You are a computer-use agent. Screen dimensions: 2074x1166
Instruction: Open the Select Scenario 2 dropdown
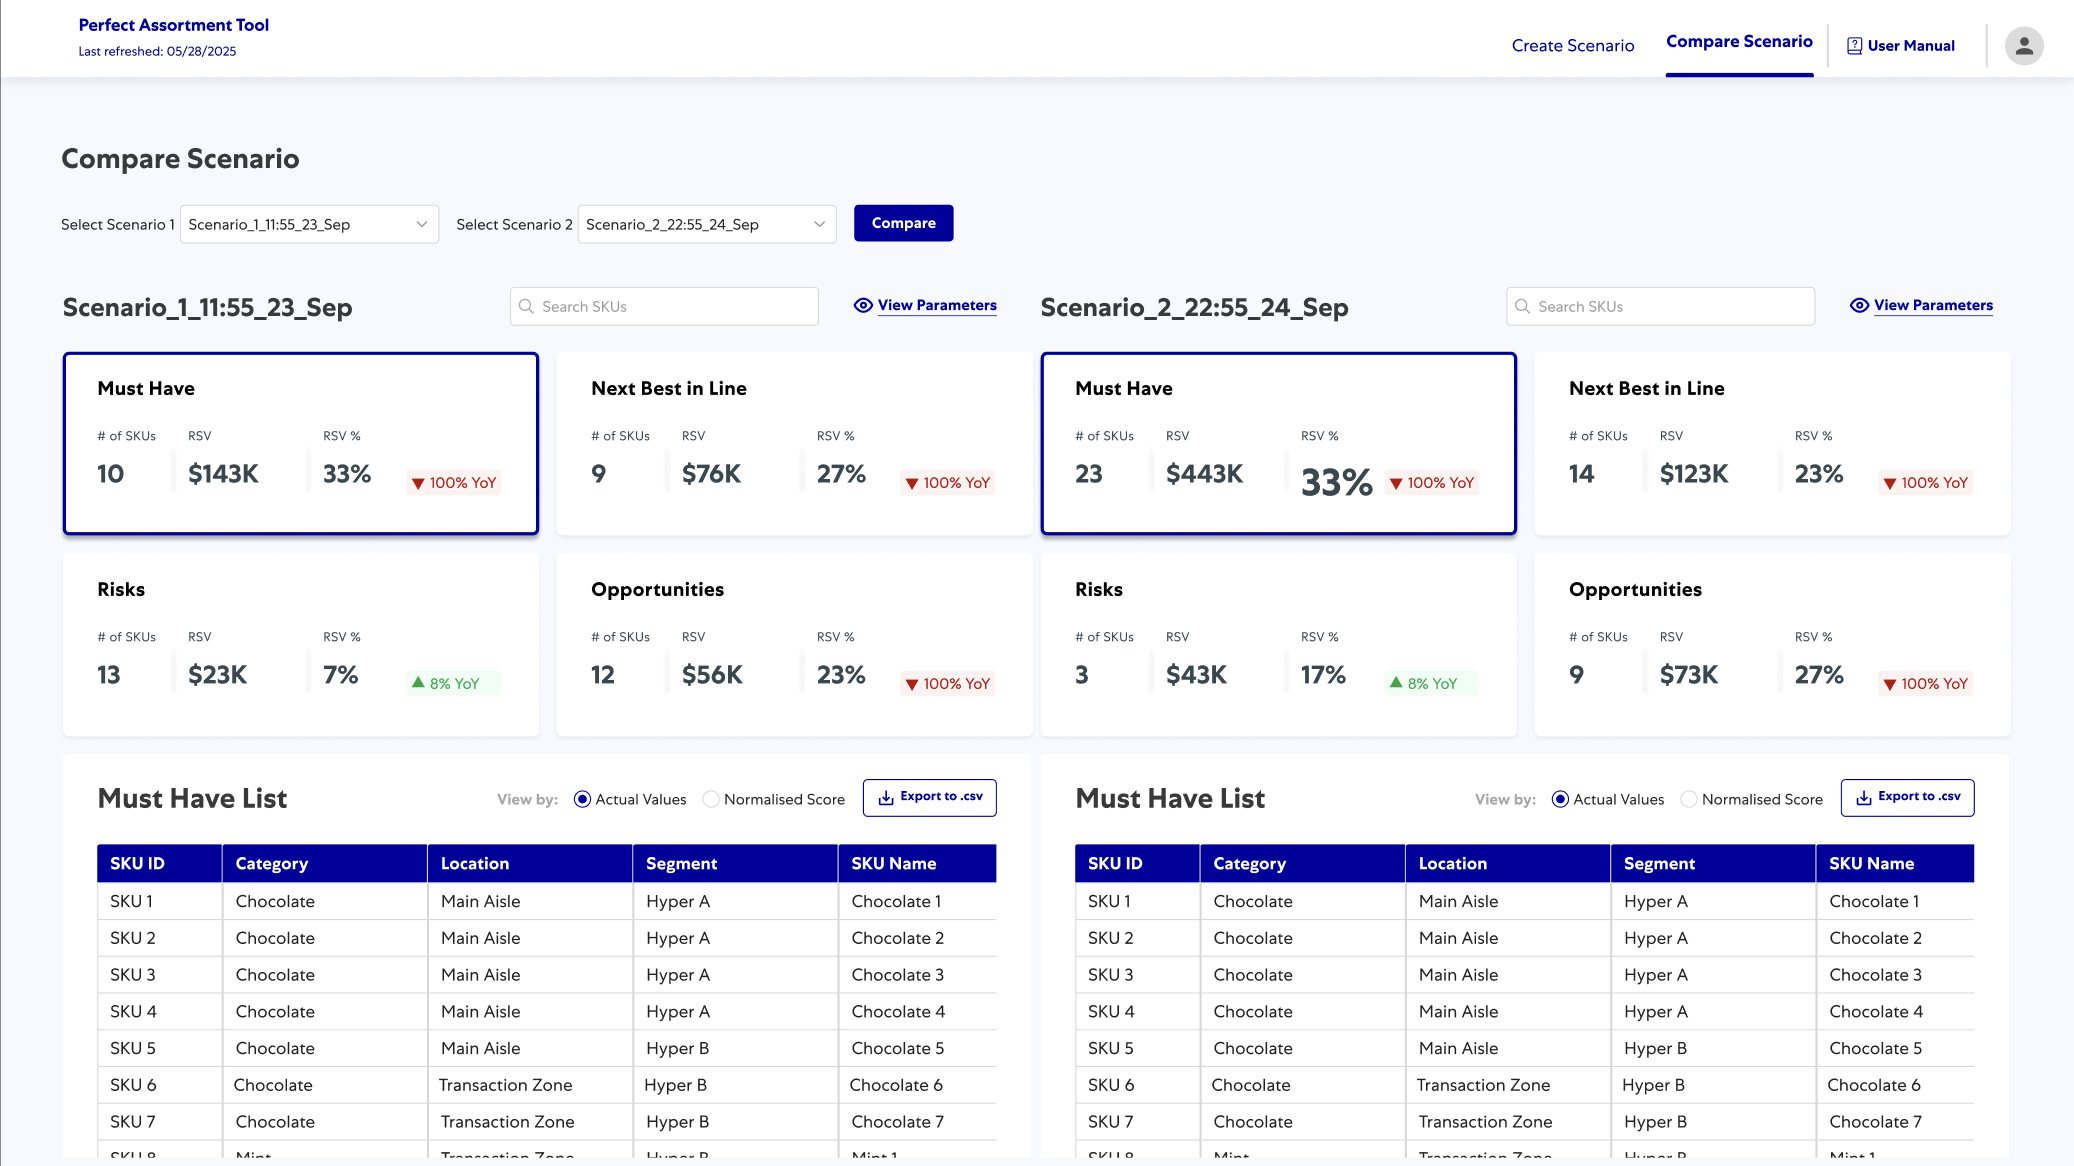tap(707, 224)
